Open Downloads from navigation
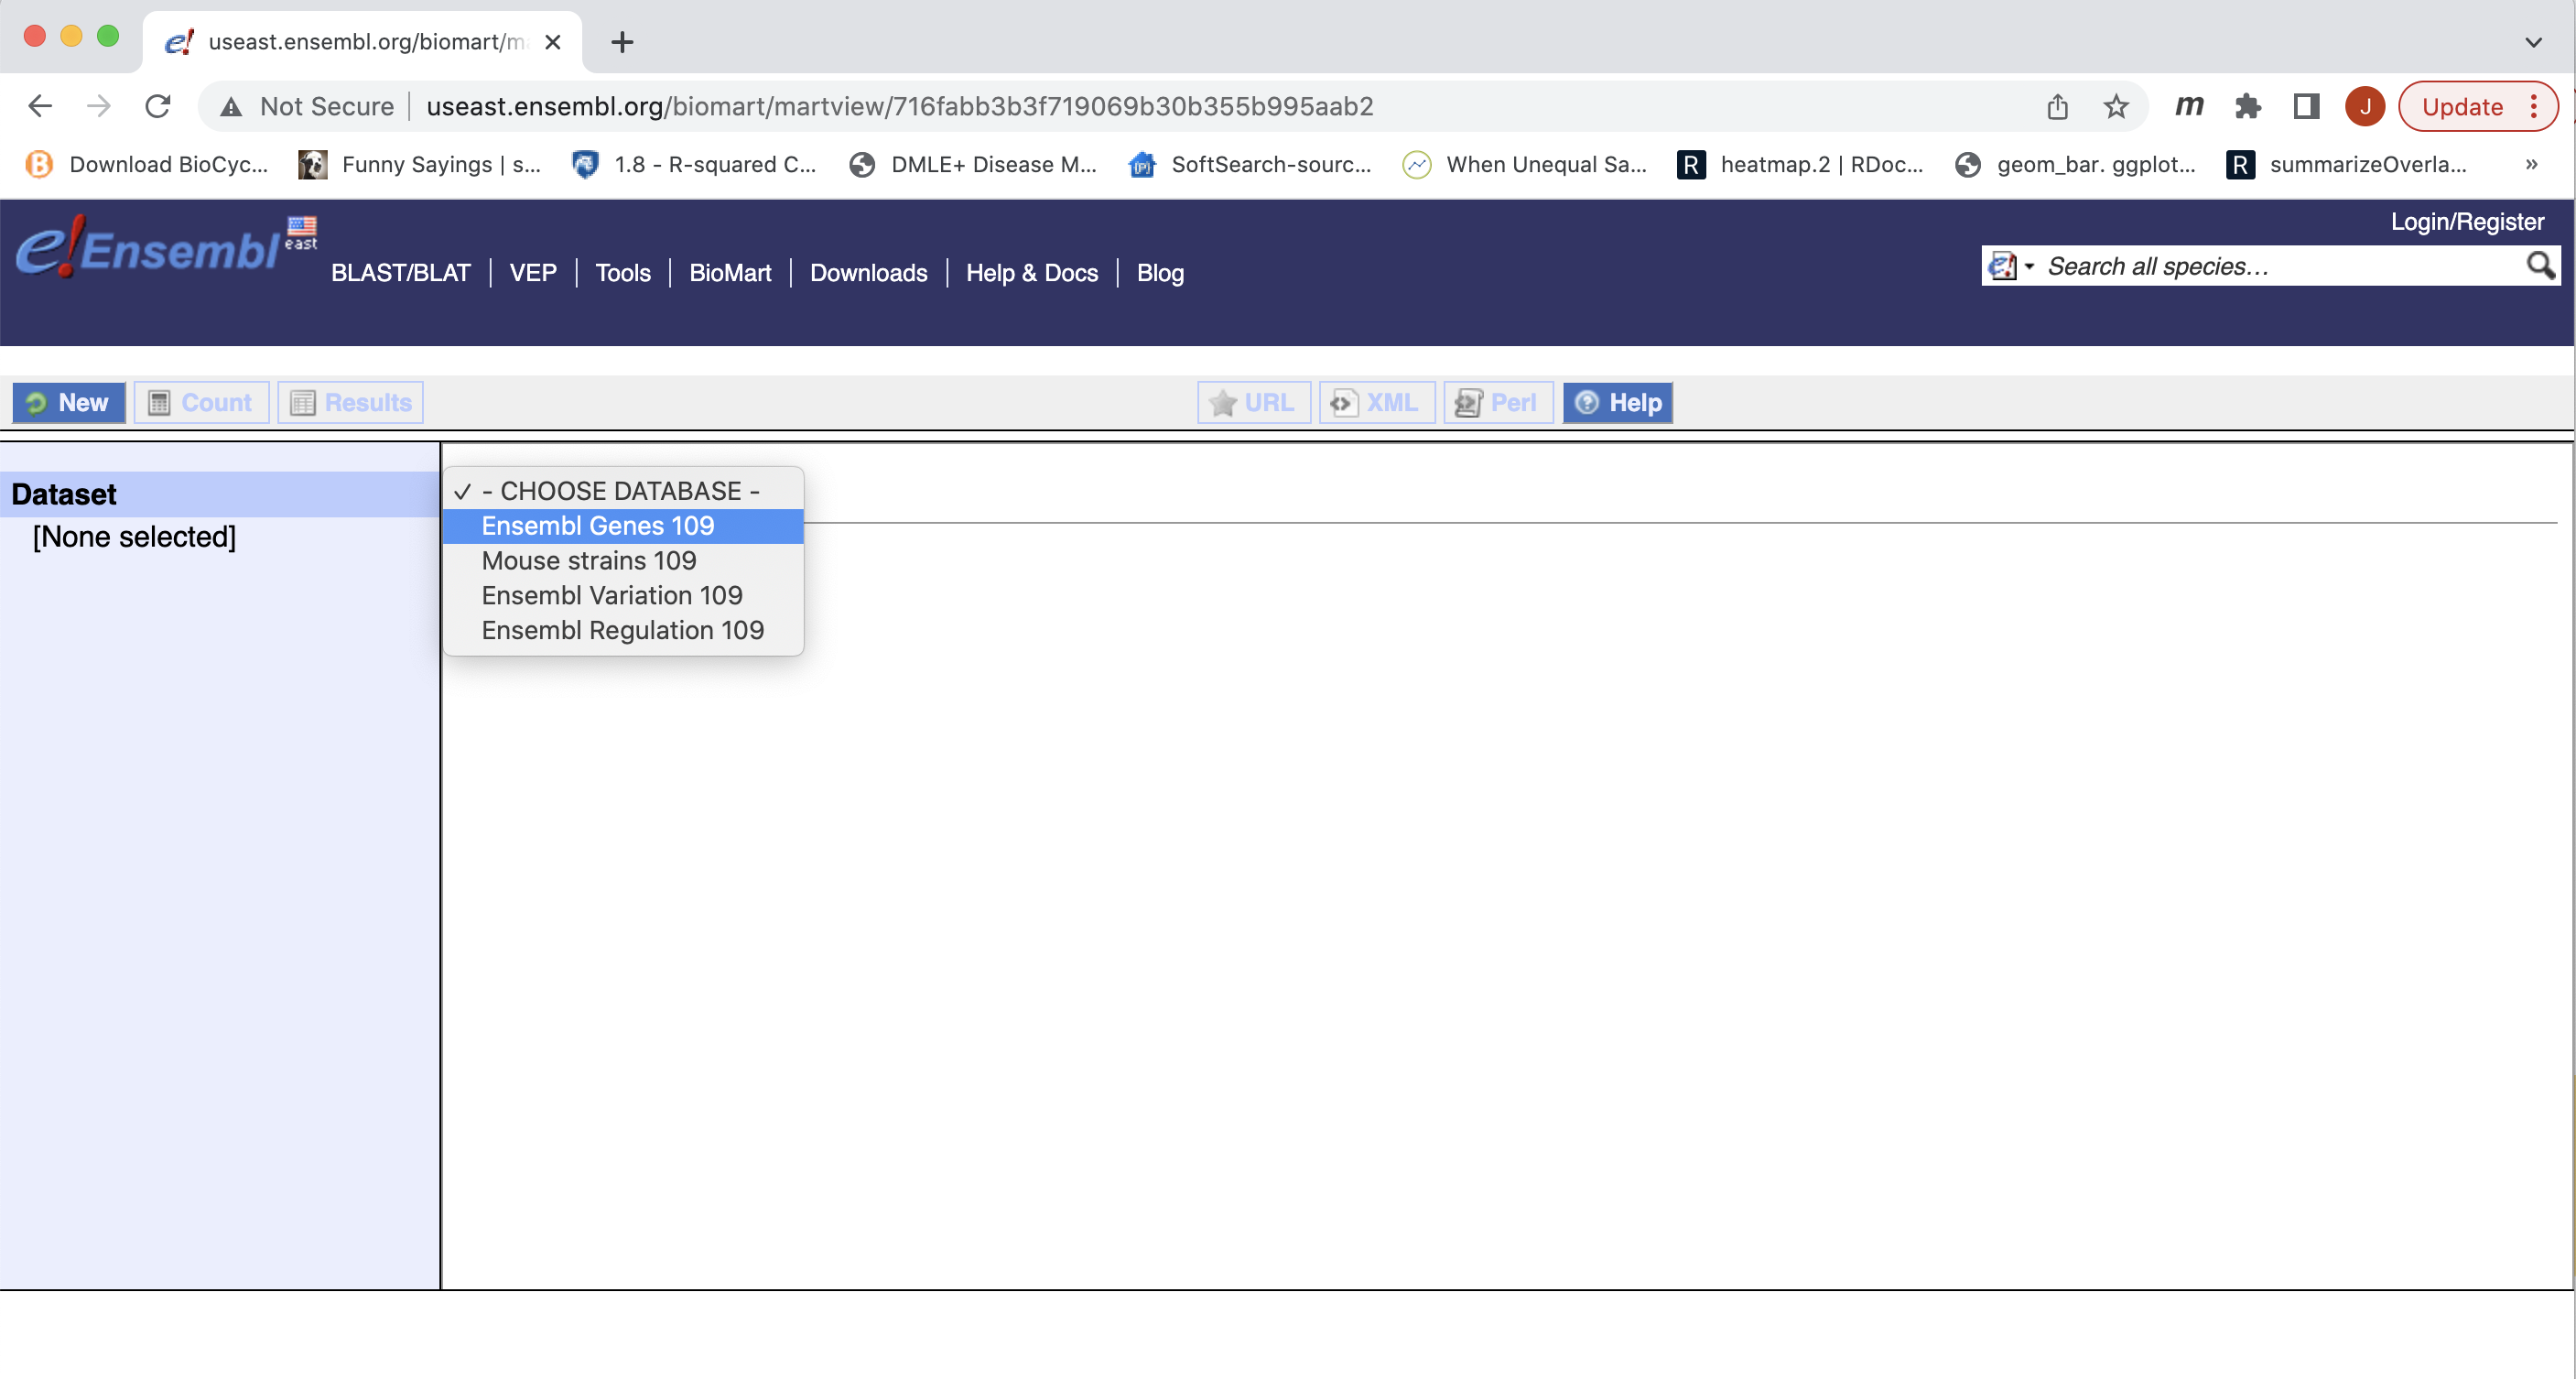 click(x=868, y=273)
